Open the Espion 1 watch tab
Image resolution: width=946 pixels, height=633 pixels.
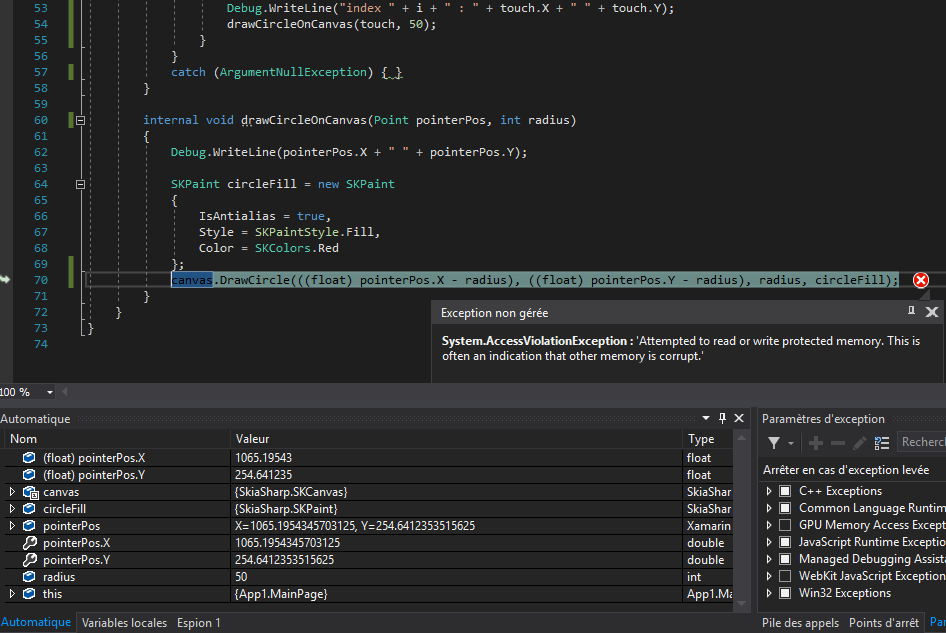tap(198, 623)
